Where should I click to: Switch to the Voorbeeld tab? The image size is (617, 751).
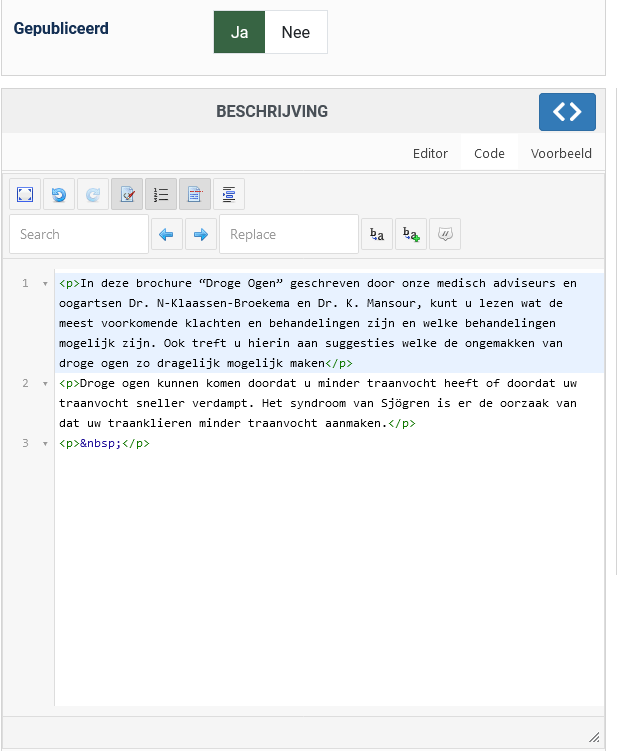tap(561, 153)
